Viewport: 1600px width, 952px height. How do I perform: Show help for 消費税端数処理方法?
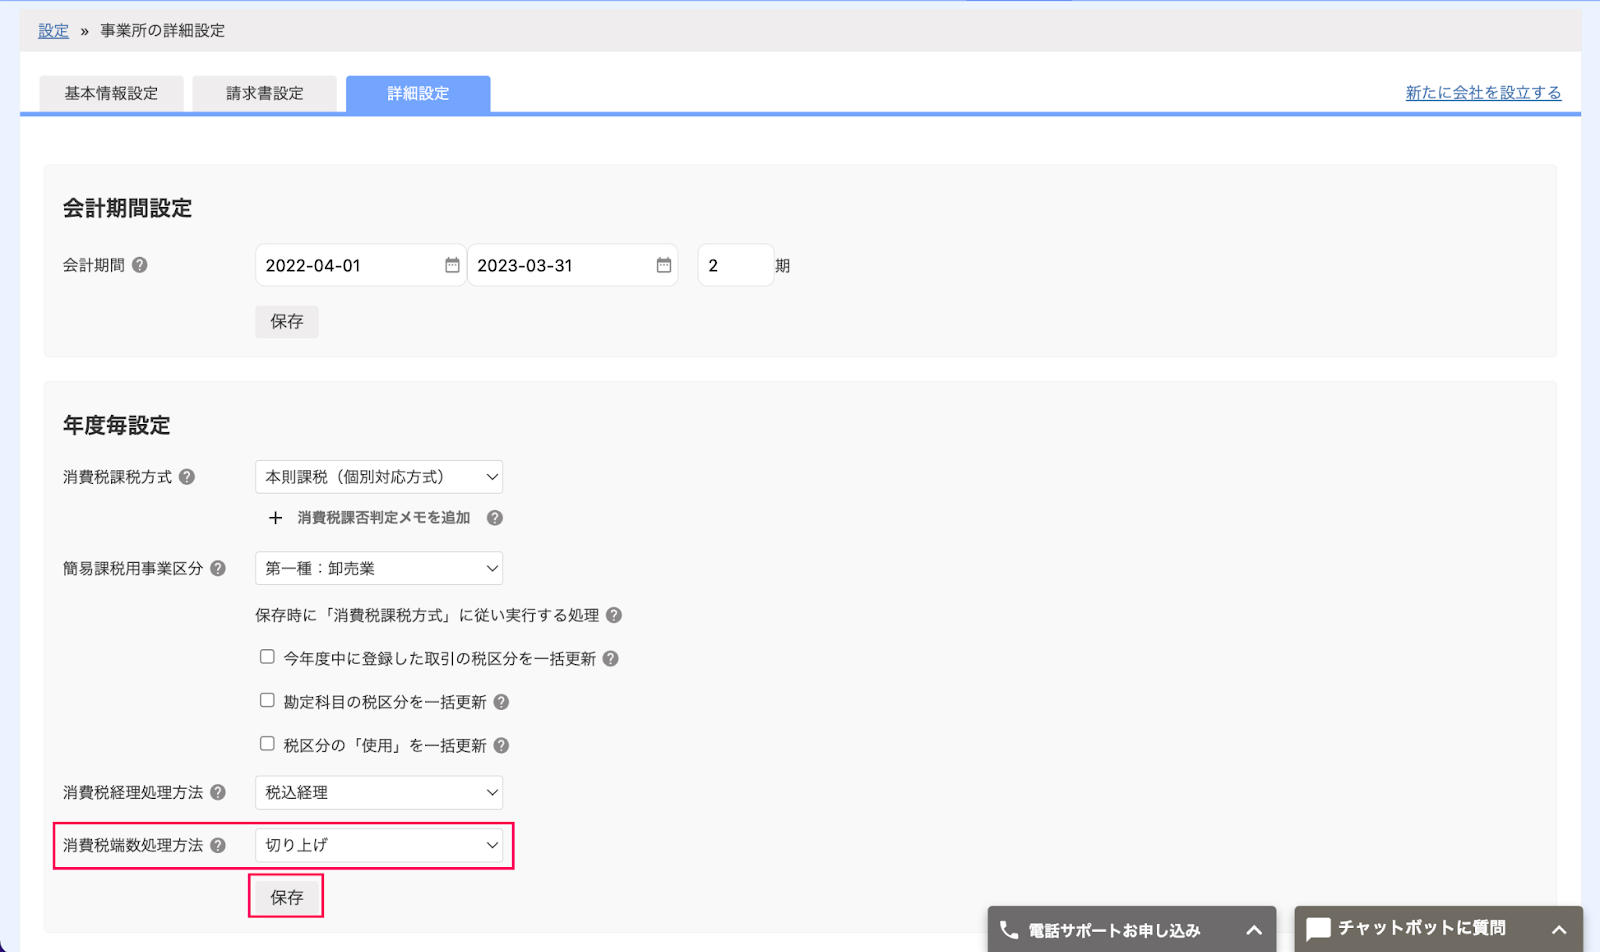tap(218, 845)
